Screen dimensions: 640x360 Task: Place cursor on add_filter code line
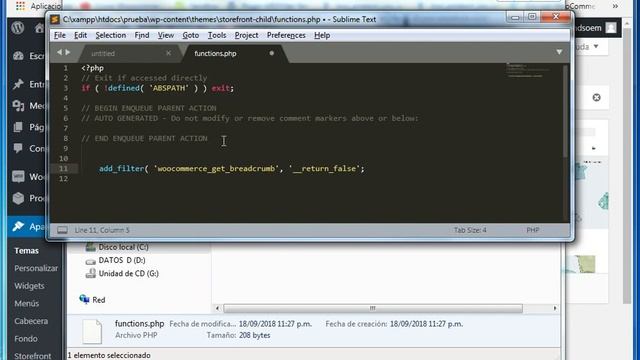click(231, 169)
